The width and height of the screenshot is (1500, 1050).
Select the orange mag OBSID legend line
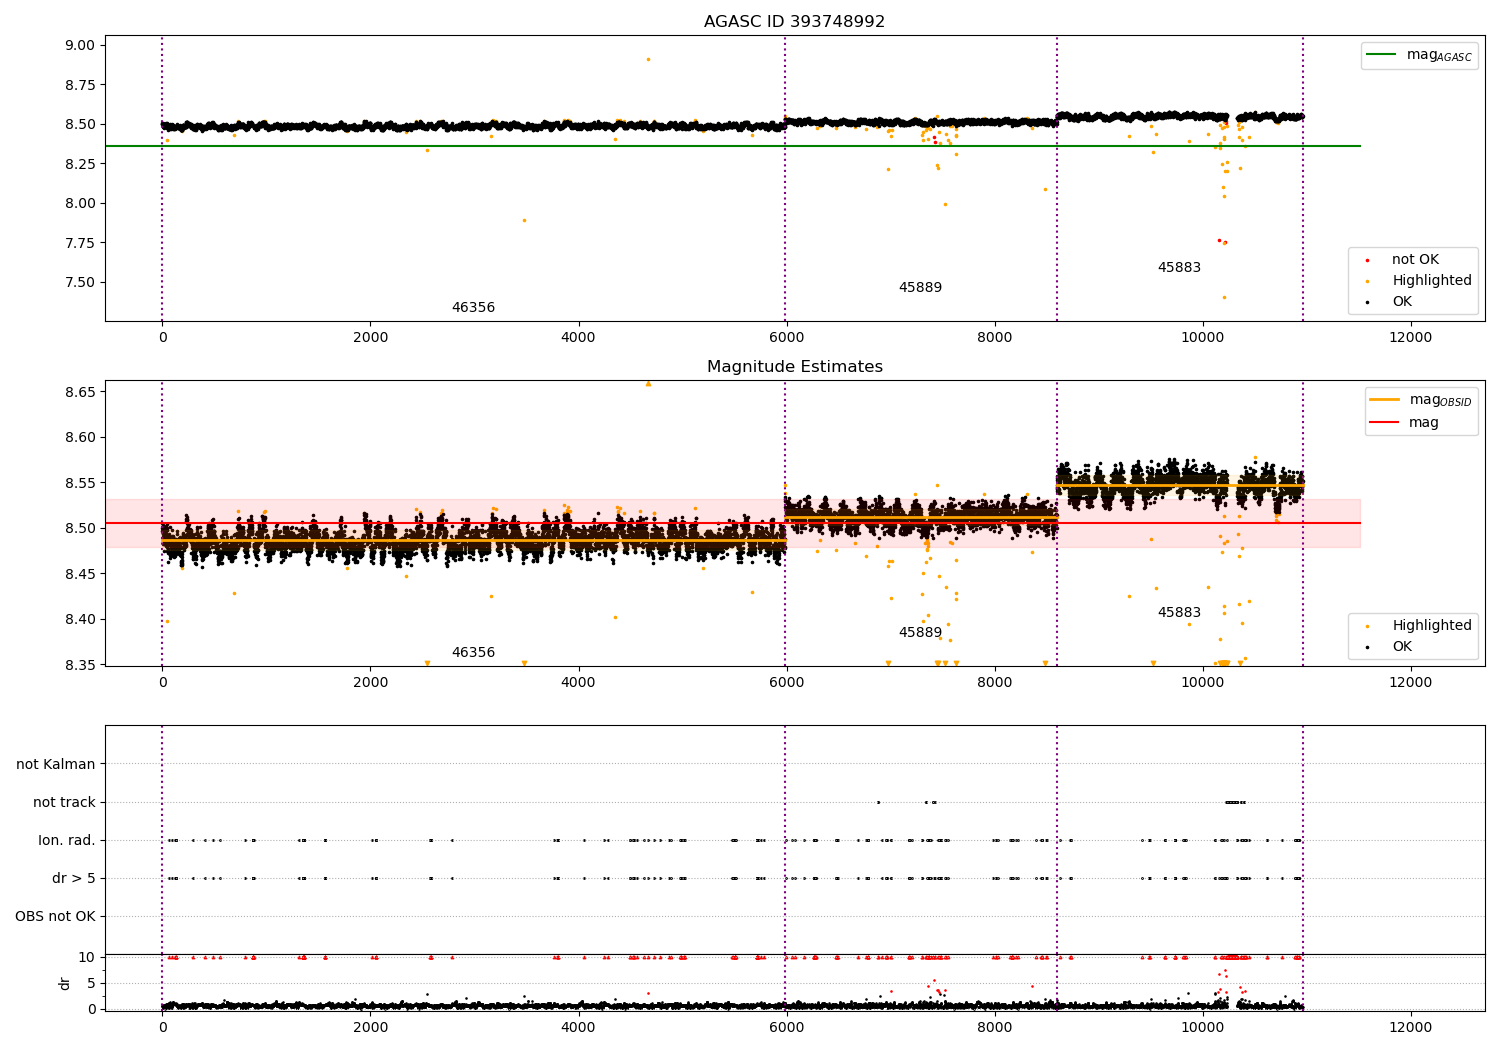1385,400
